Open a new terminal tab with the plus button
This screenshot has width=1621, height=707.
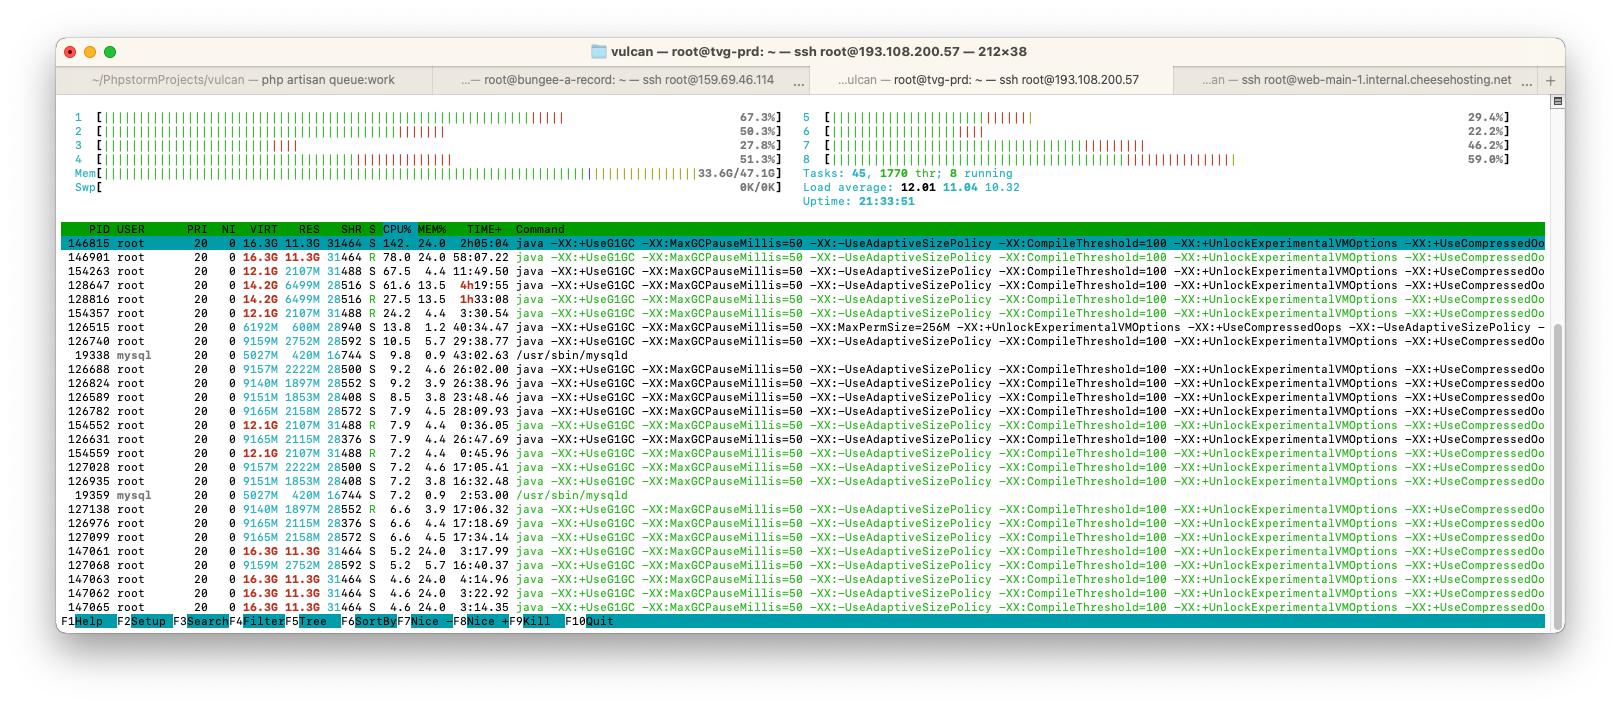point(1550,80)
